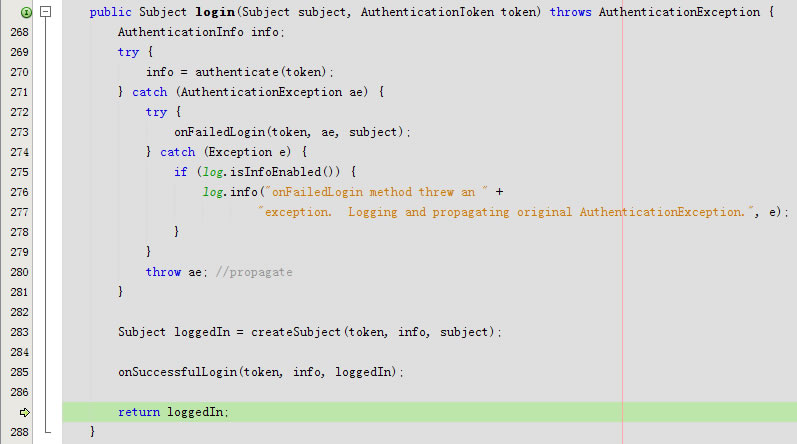Collapse the login method fold toggle

pos(45,11)
